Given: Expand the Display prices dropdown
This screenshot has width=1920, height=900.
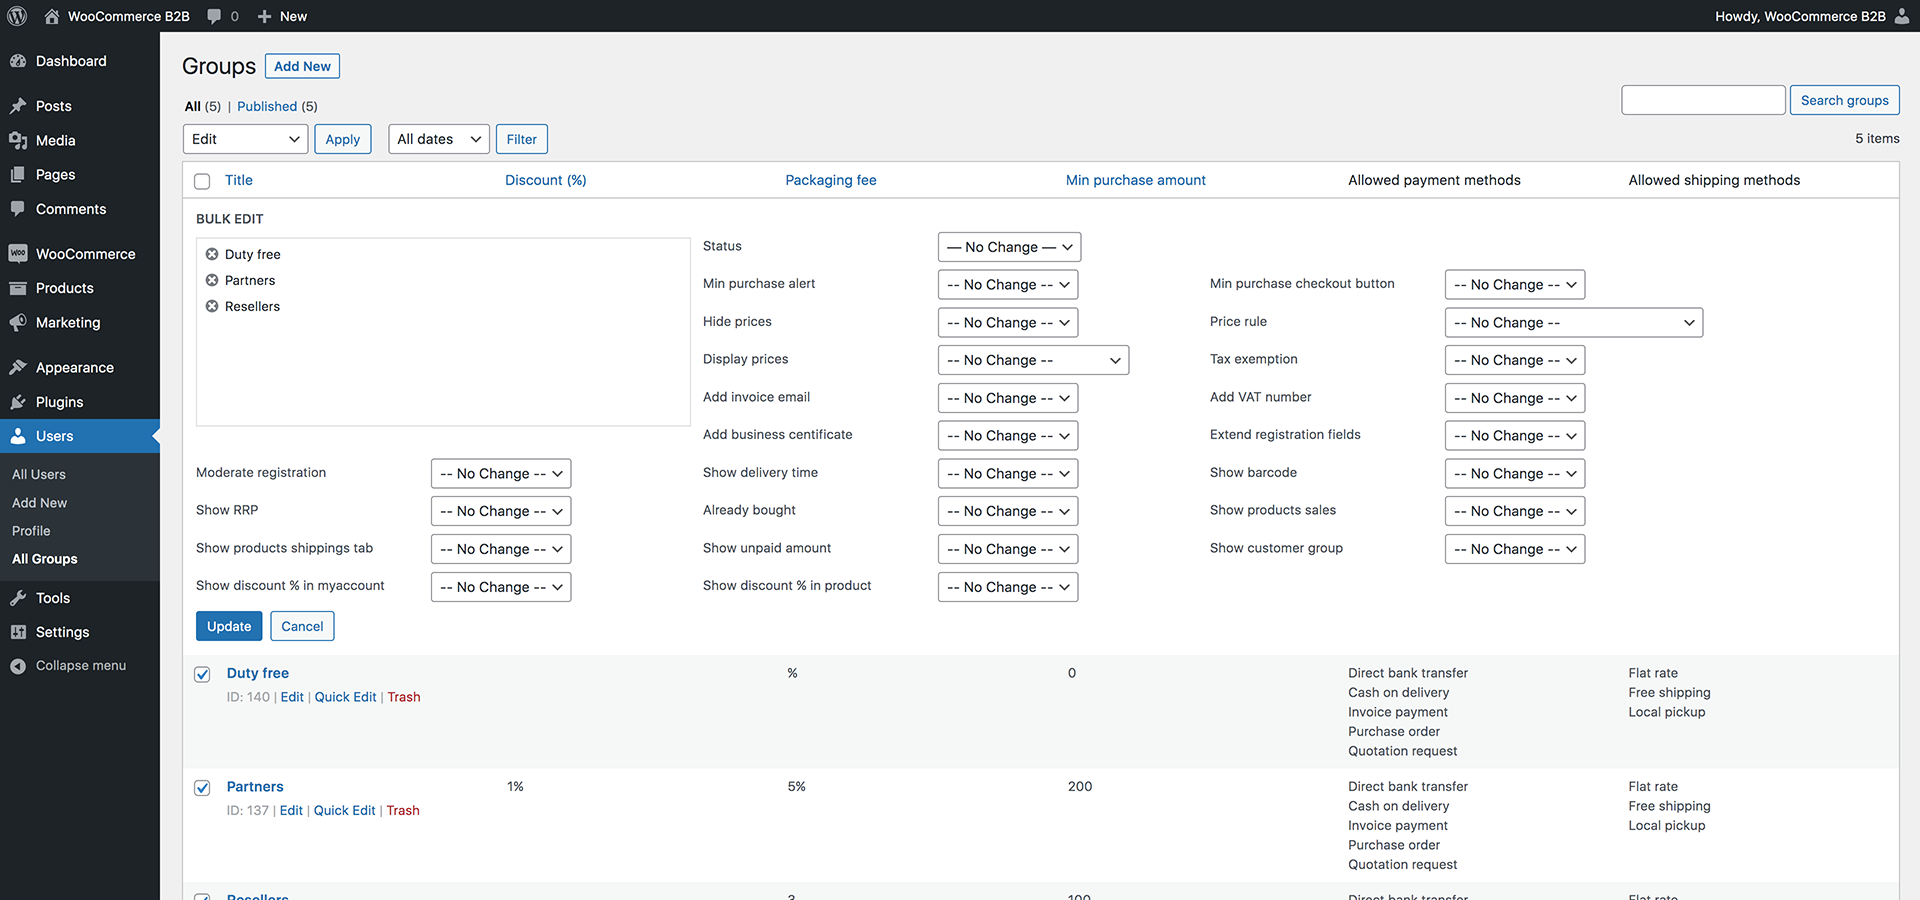Looking at the screenshot, I should (x=1033, y=360).
